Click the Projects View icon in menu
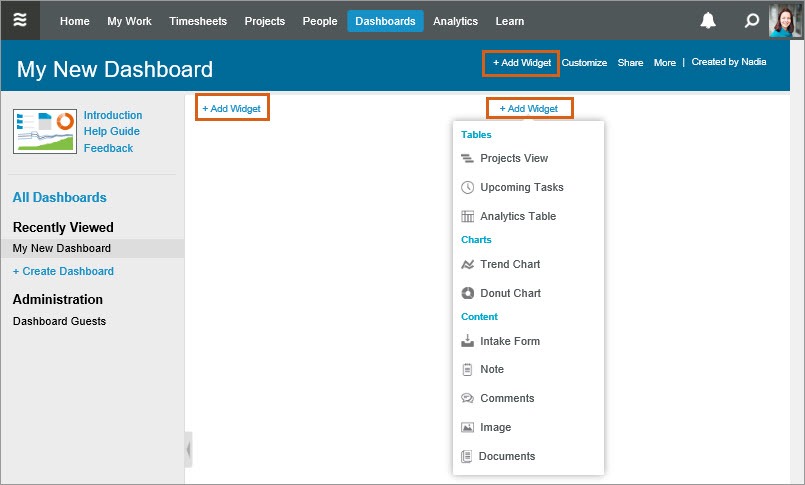 [x=467, y=159]
